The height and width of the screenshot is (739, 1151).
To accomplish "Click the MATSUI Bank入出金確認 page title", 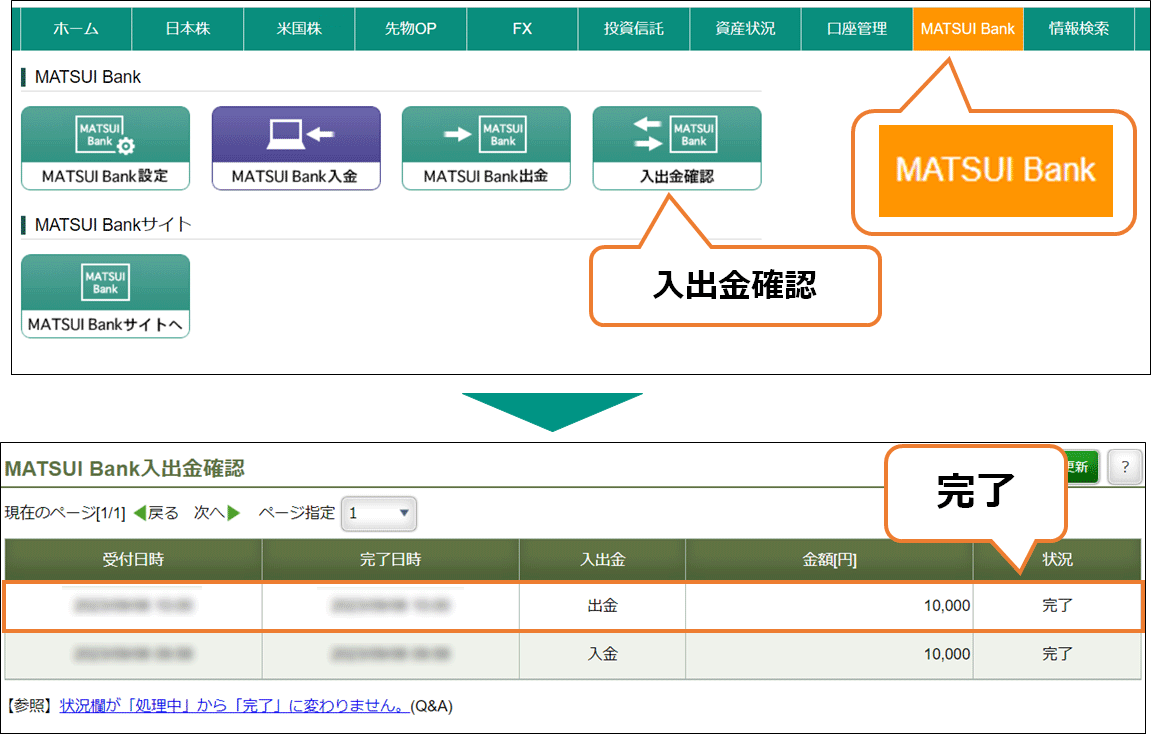I will pyautogui.click(x=125, y=468).
